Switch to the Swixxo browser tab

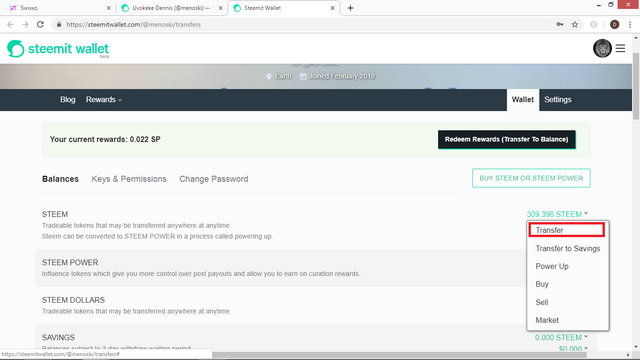(60, 8)
